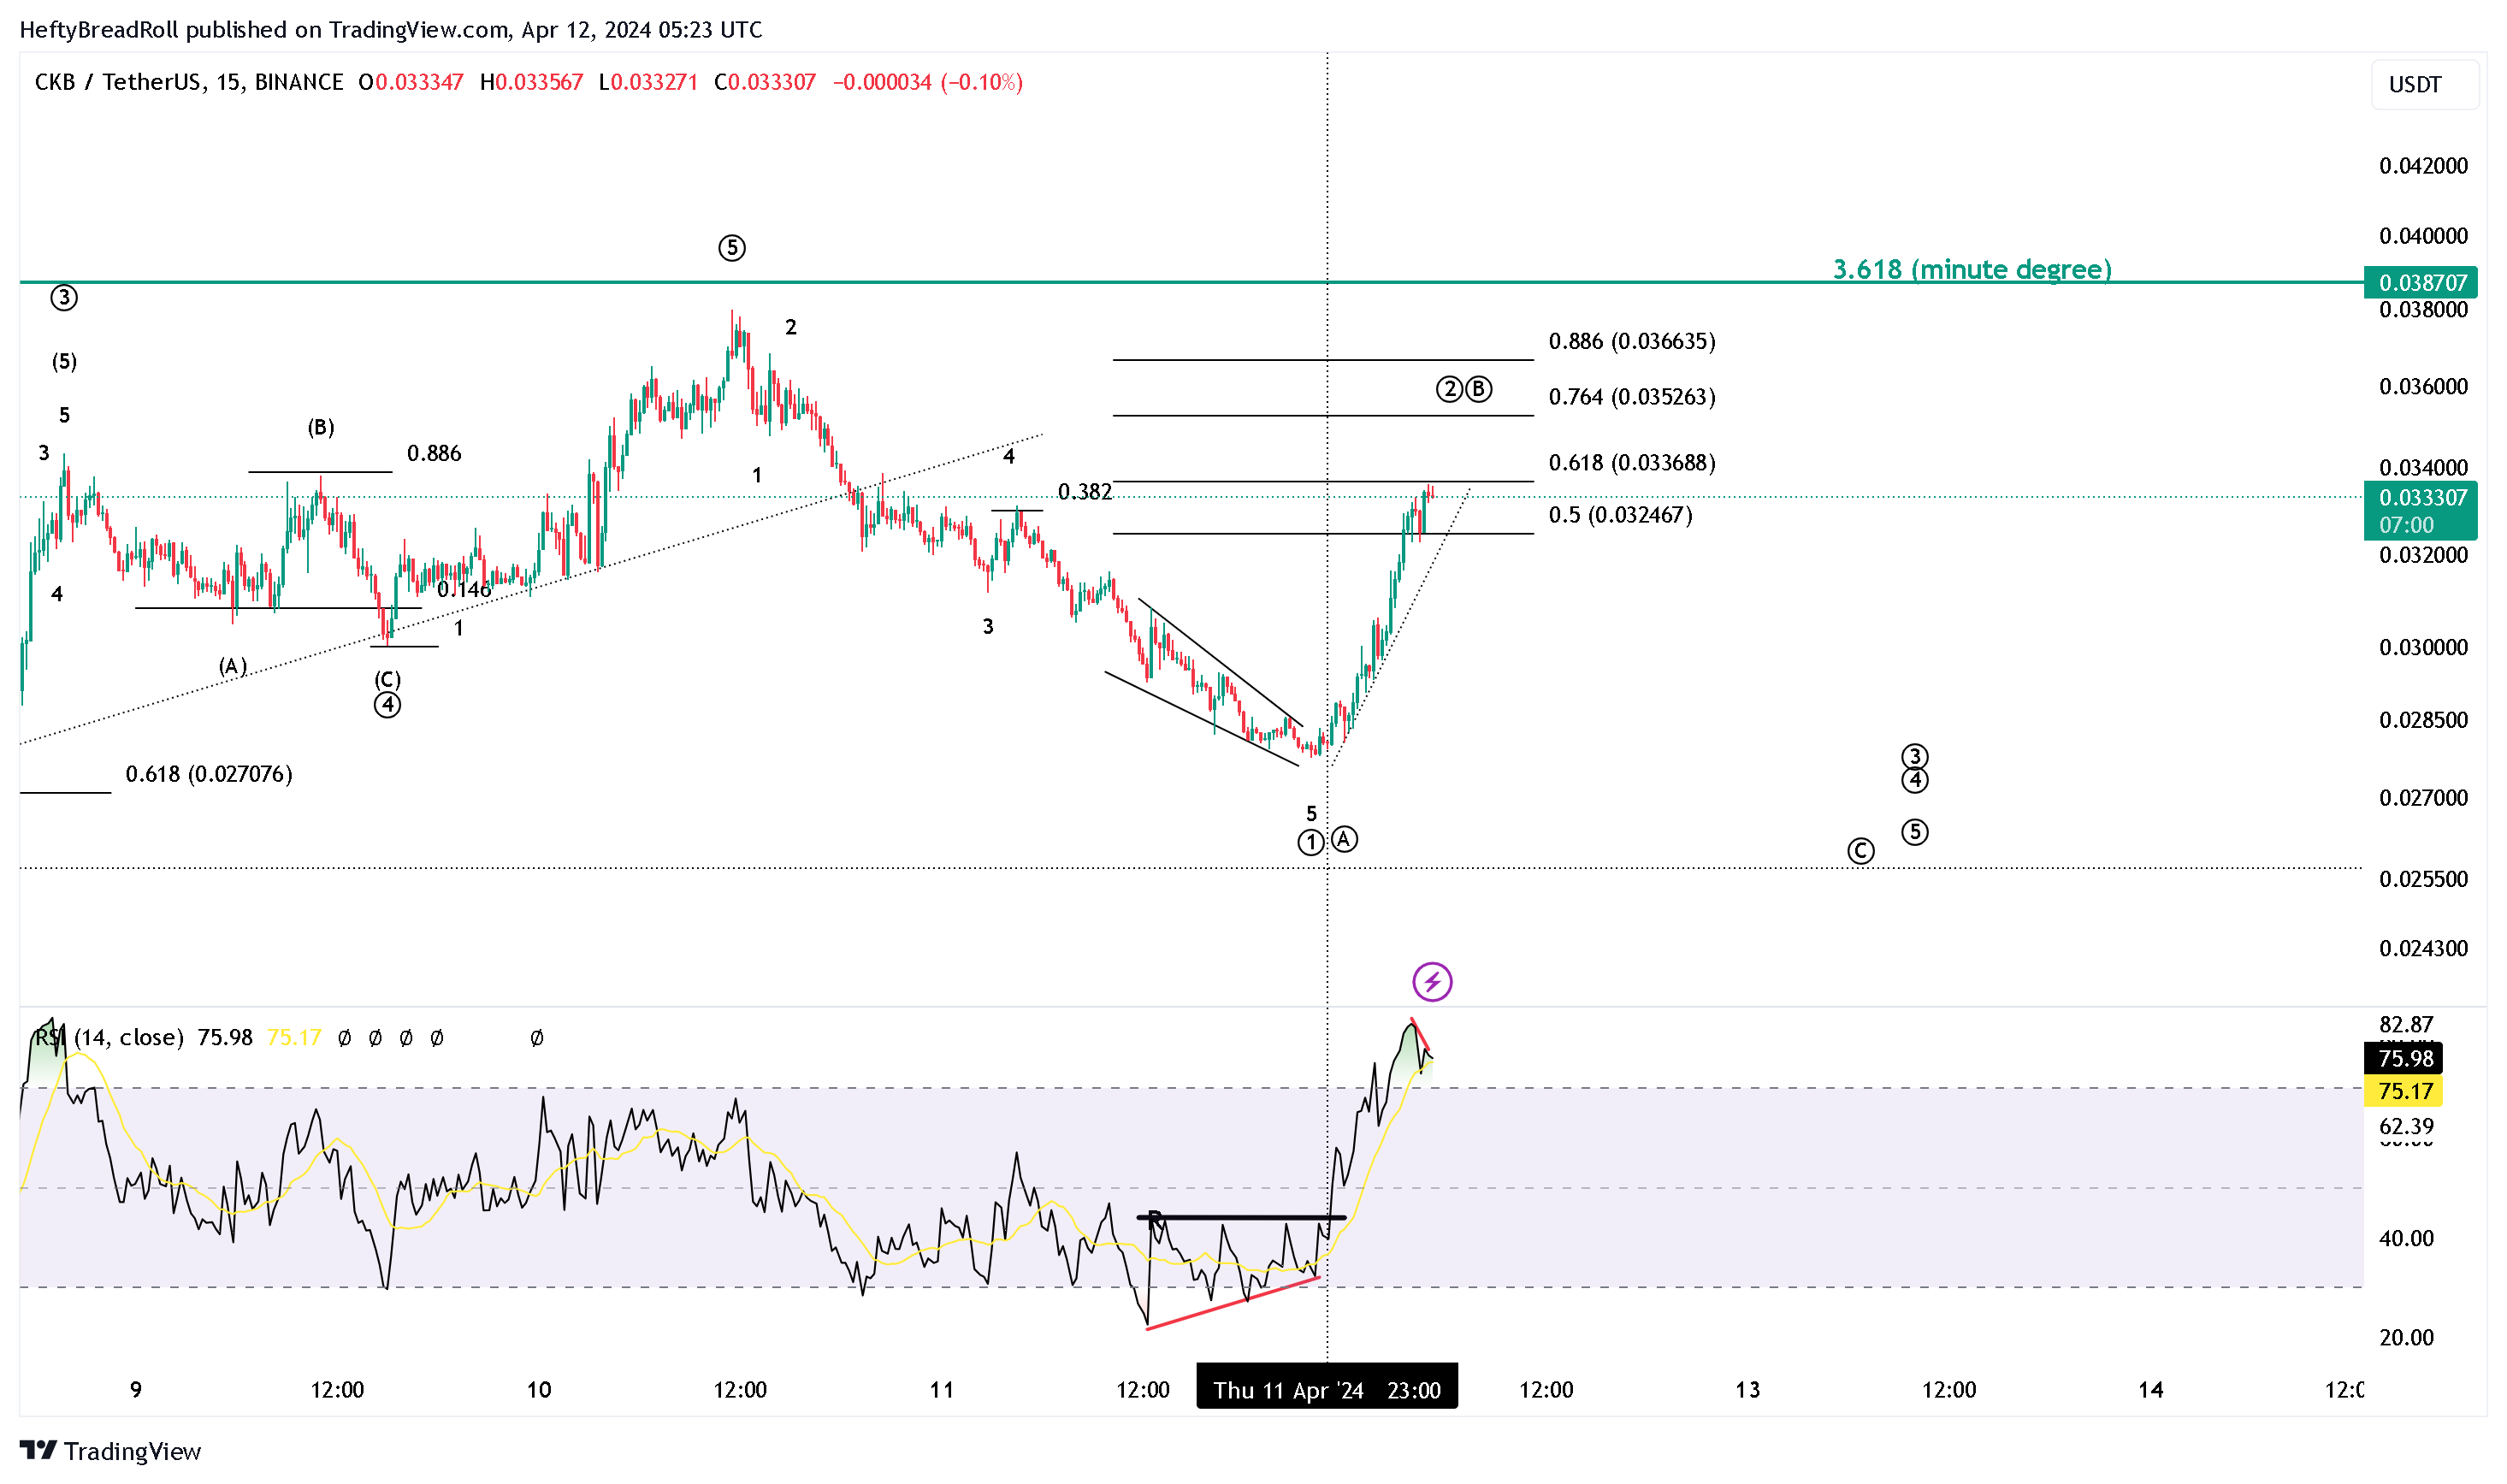This screenshot has height=1484, width=2507.
Task: Select Fib label 0.618 (0.033688)
Action: point(1632,463)
